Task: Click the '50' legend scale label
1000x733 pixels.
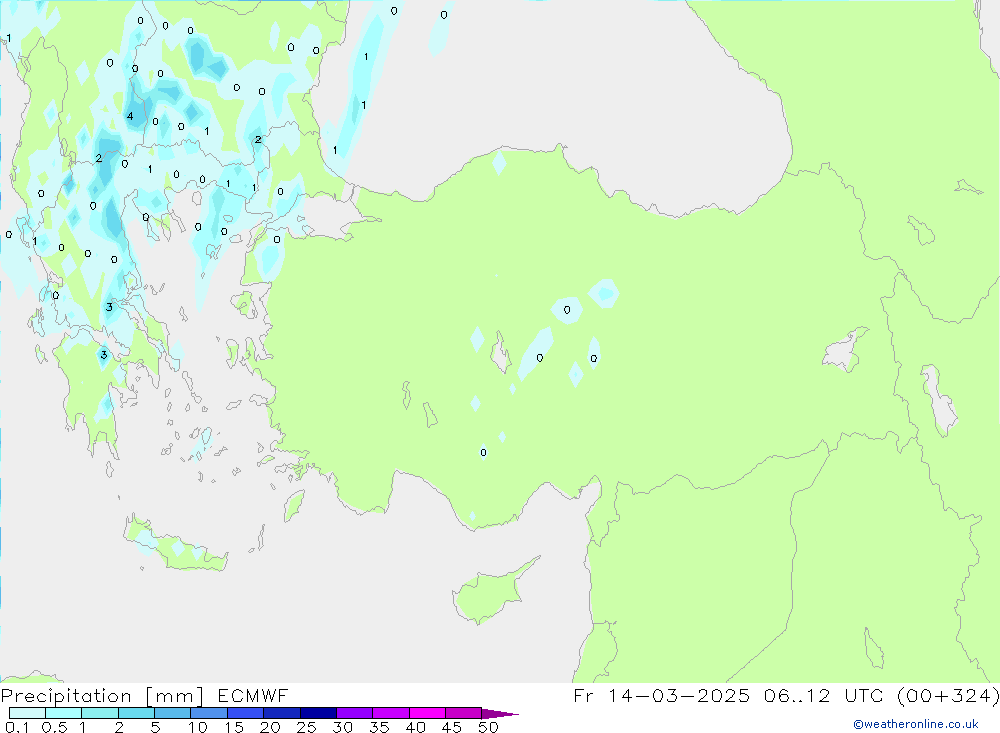Action: pyautogui.click(x=488, y=727)
